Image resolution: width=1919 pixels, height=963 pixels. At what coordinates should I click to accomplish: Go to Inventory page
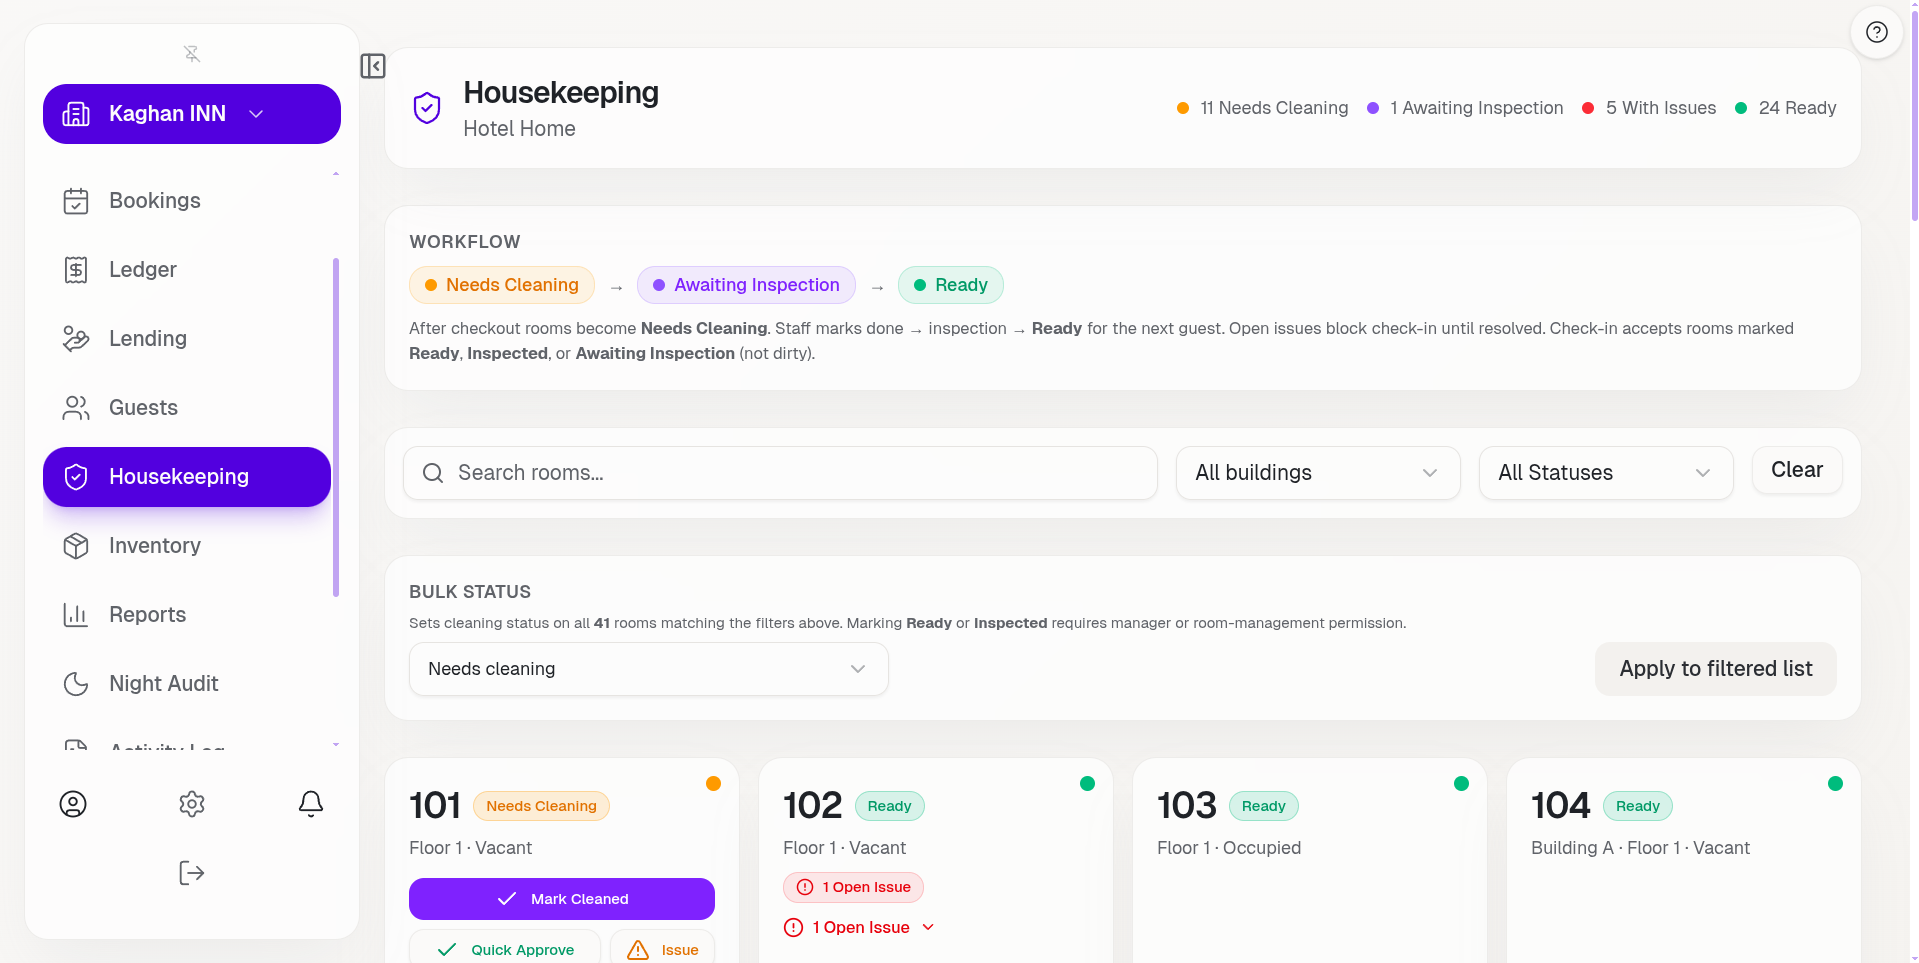187,546
